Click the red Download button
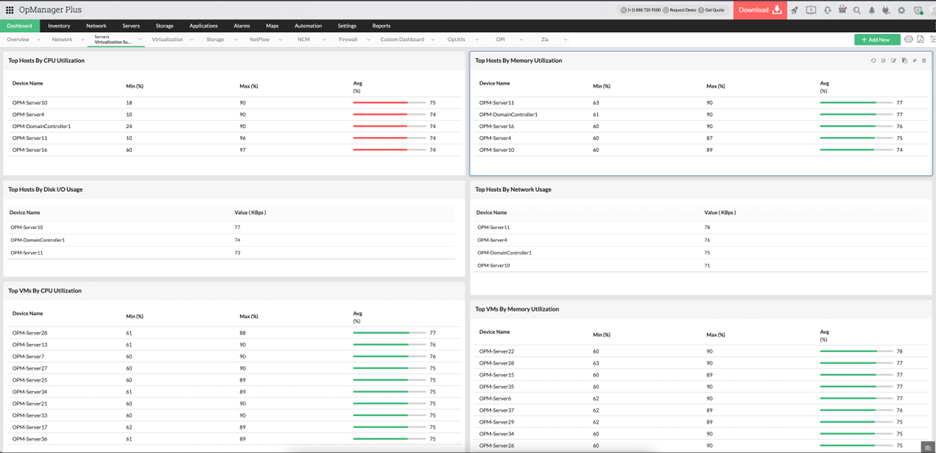 759,10
